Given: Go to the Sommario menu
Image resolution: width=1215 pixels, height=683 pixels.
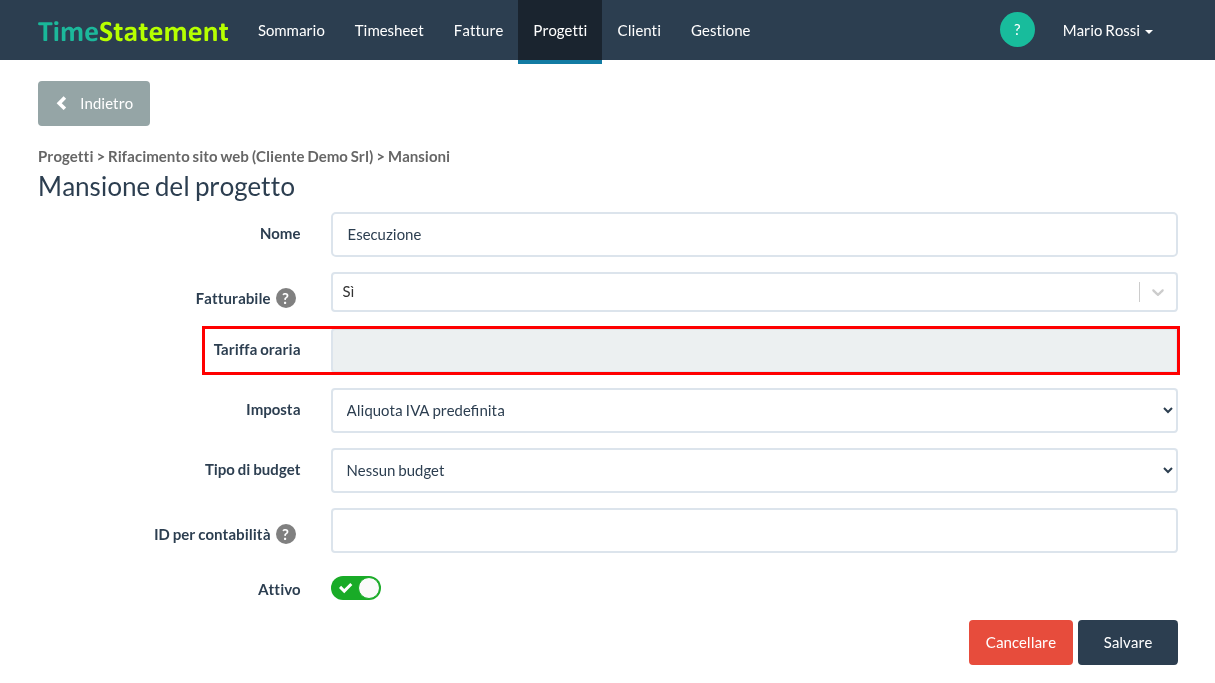Looking at the screenshot, I should point(291,31).
